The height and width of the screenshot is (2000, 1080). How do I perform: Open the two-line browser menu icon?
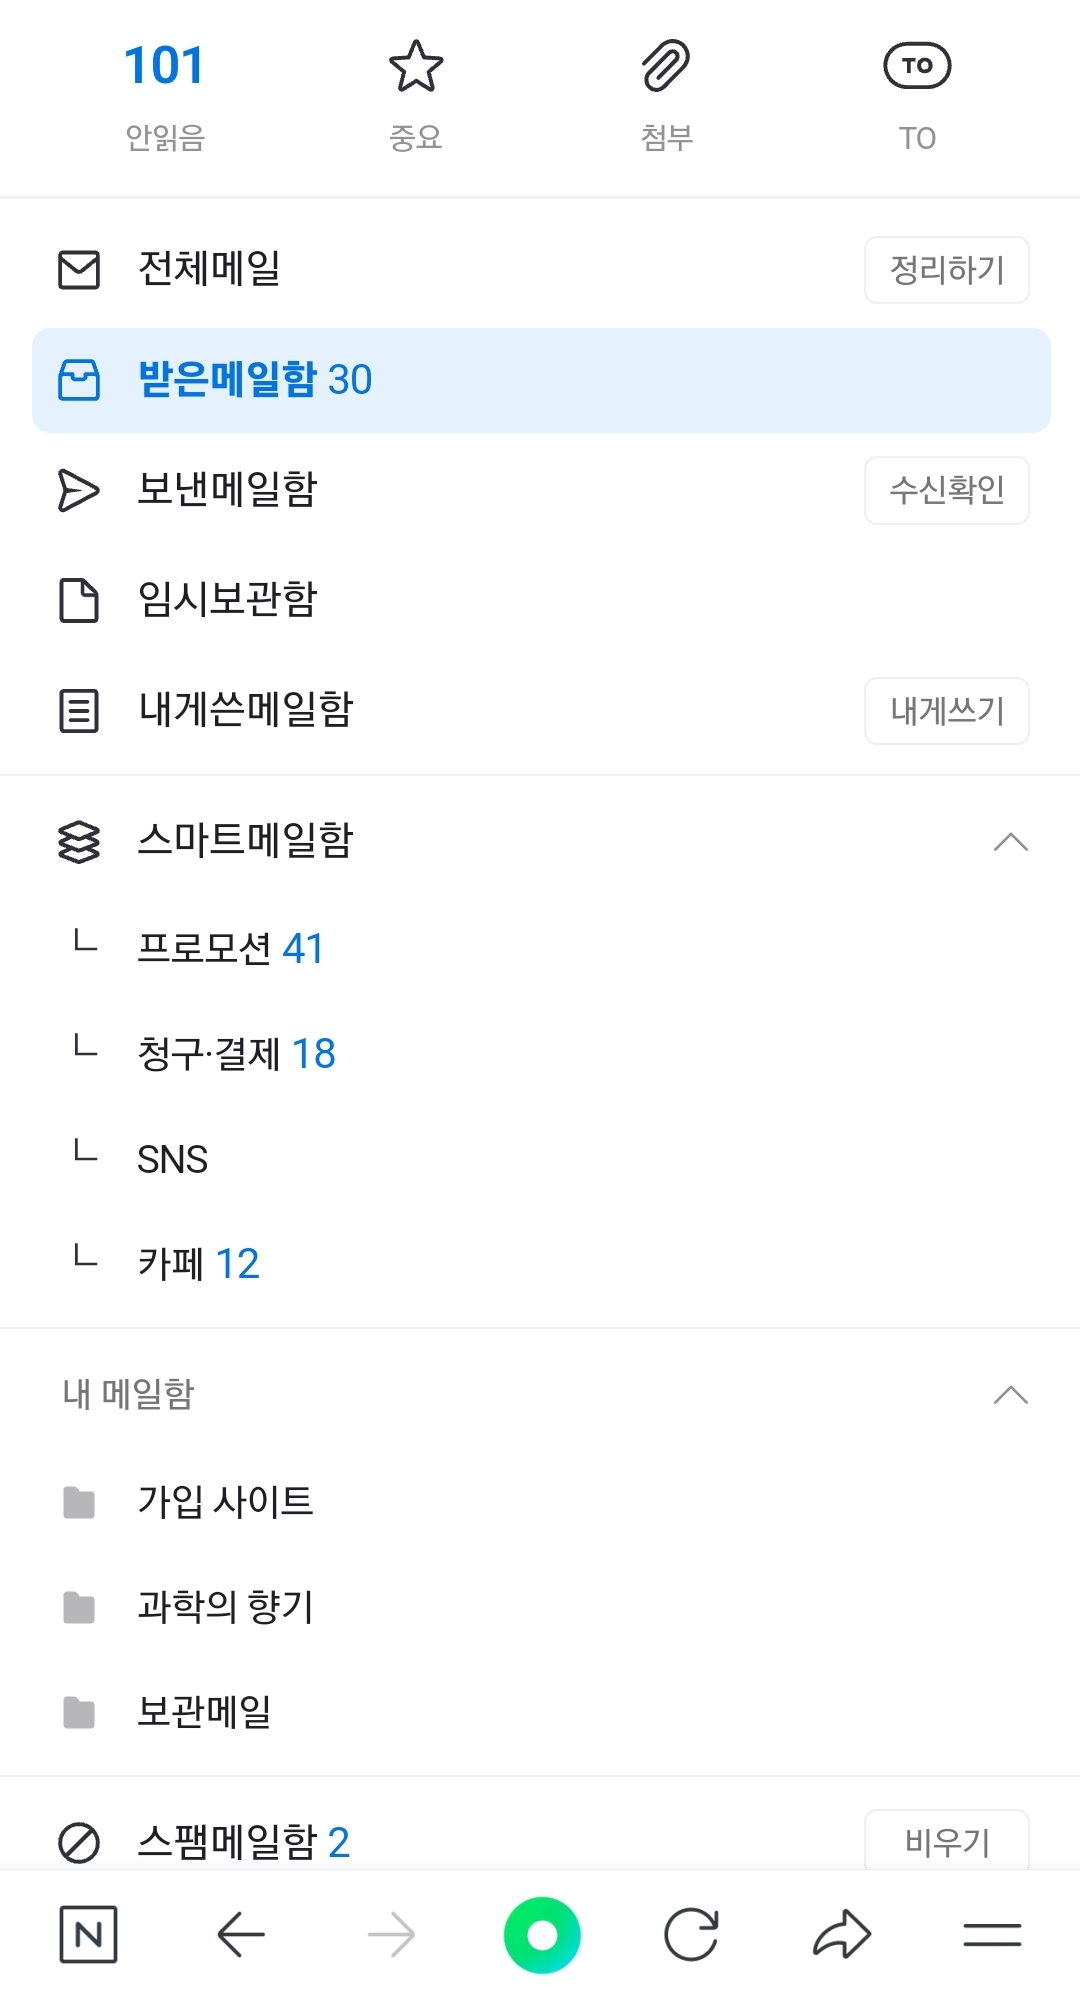click(x=992, y=1935)
